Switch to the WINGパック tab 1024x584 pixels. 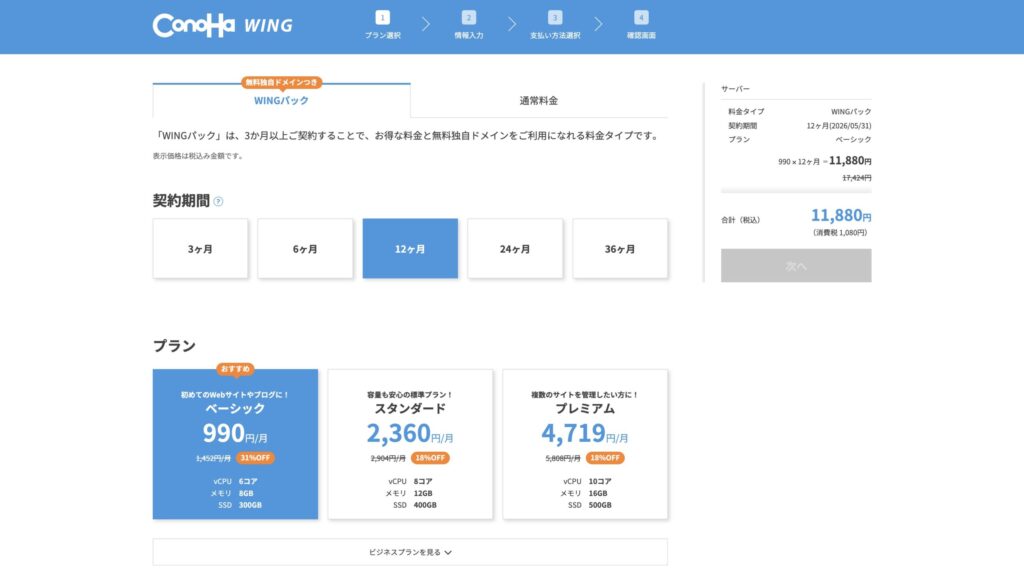pyautogui.click(x=281, y=101)
